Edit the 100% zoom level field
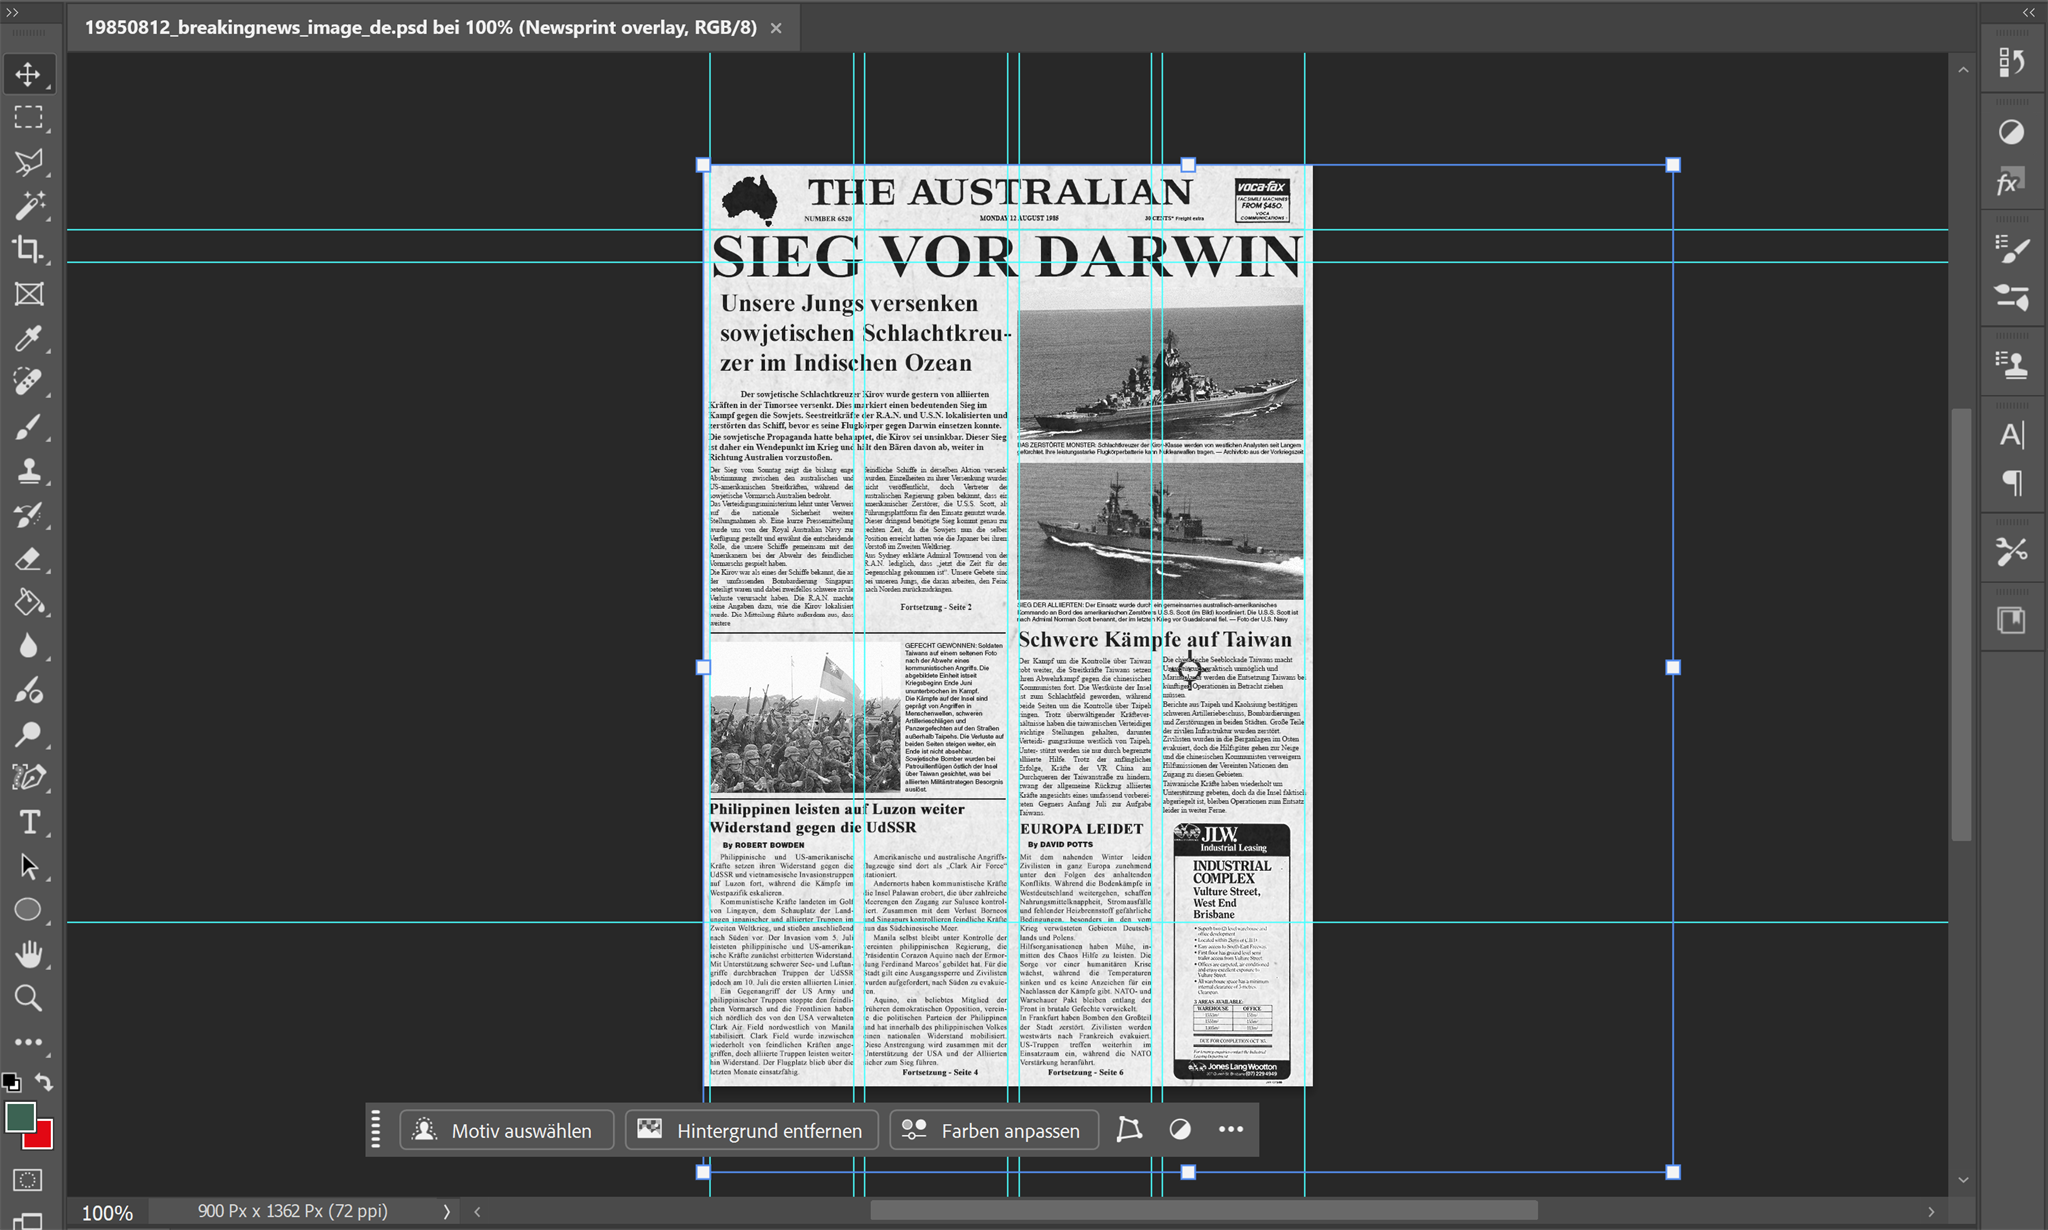The image size is (2048, 1230). [107, 1212]
